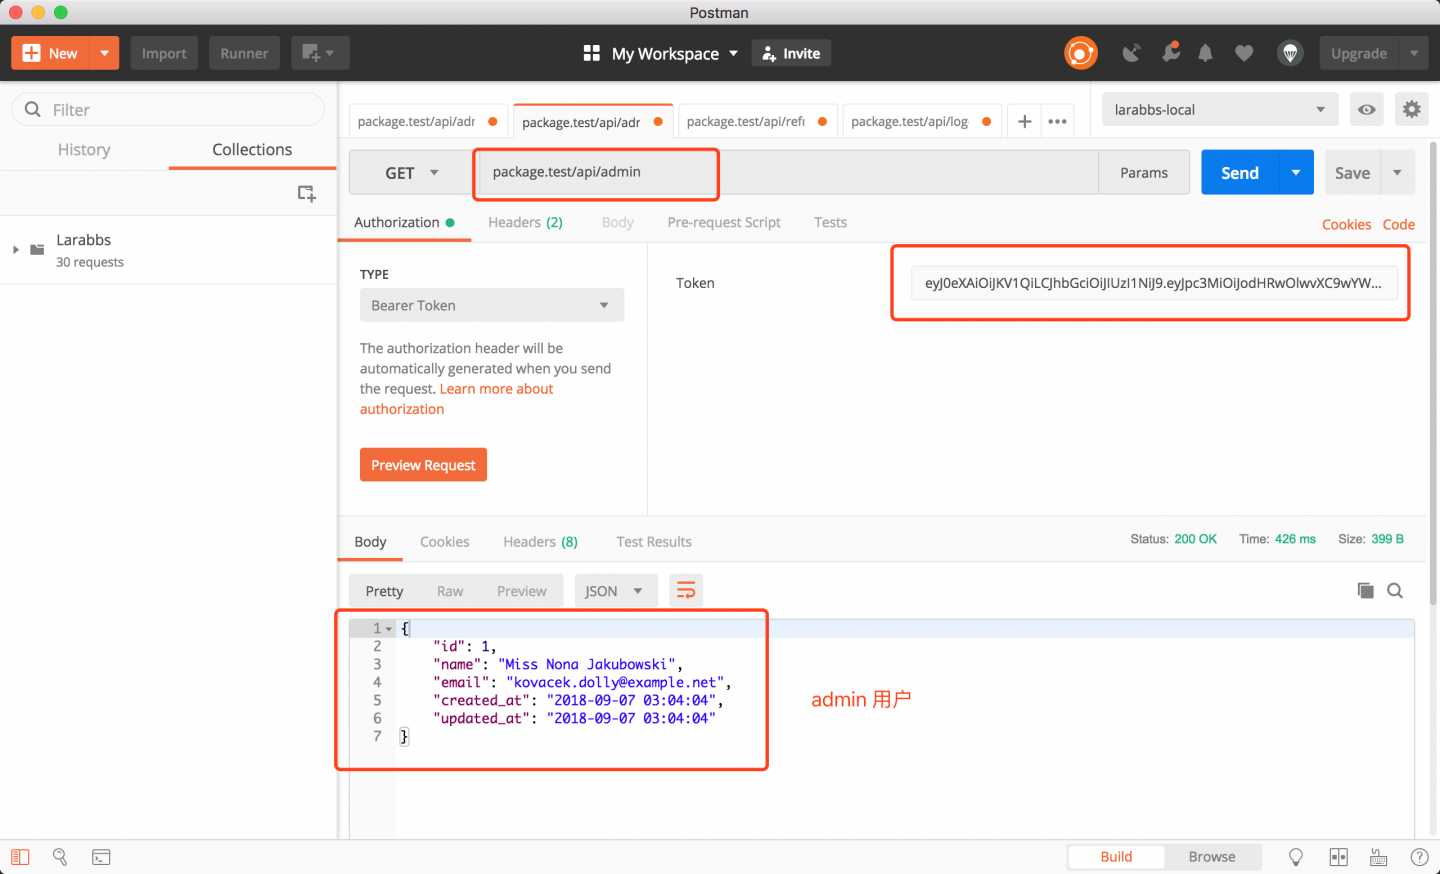Open the wrench settings icon in header
This screenshot has width=1440, height=874.
tap(1169, 52)
